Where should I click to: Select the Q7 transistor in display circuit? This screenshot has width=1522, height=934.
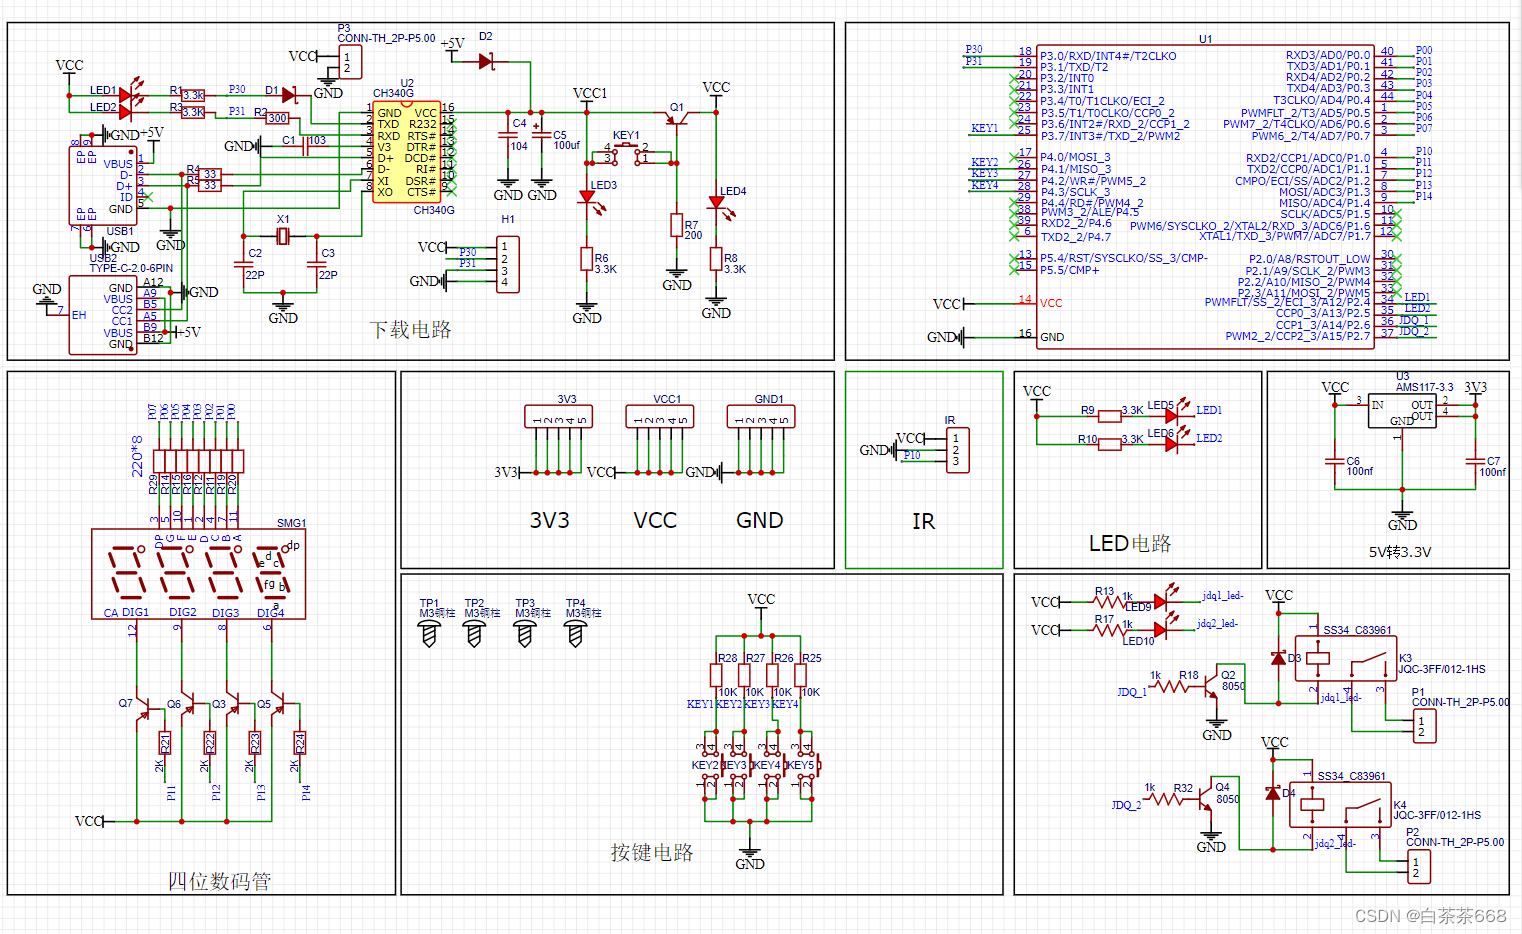tap(141, 708)
